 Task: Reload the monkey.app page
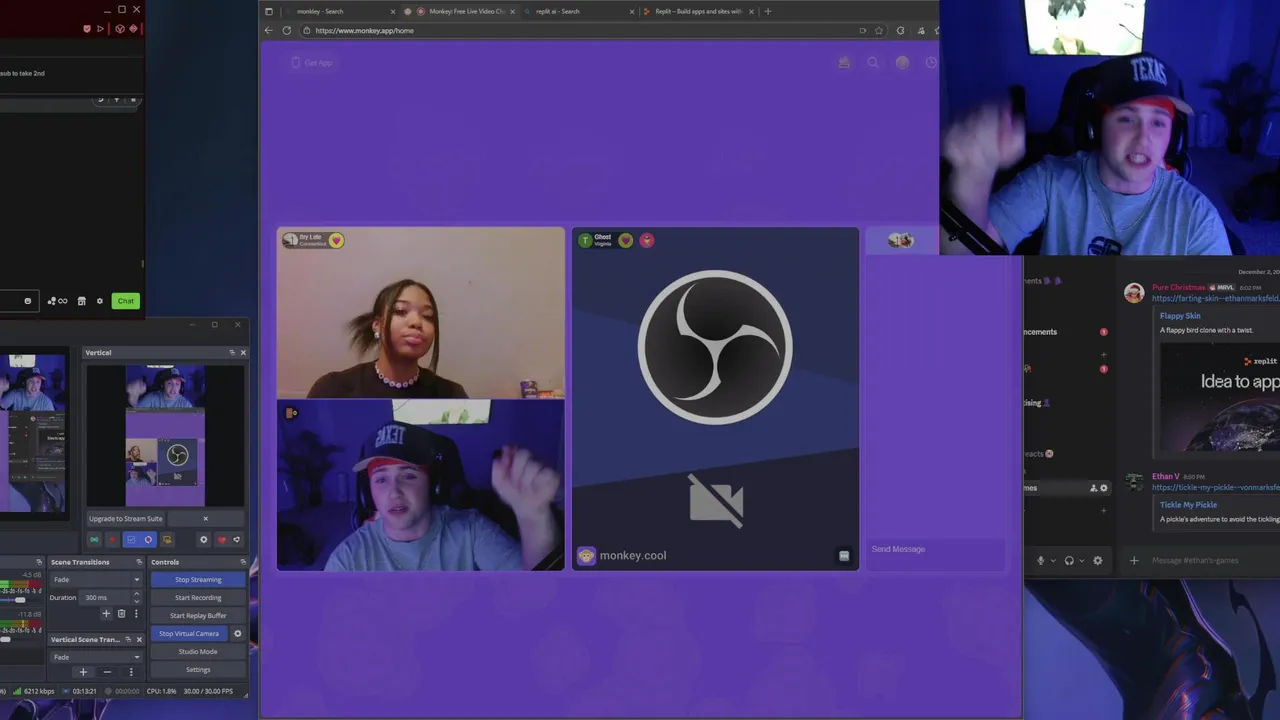[286, 30]
